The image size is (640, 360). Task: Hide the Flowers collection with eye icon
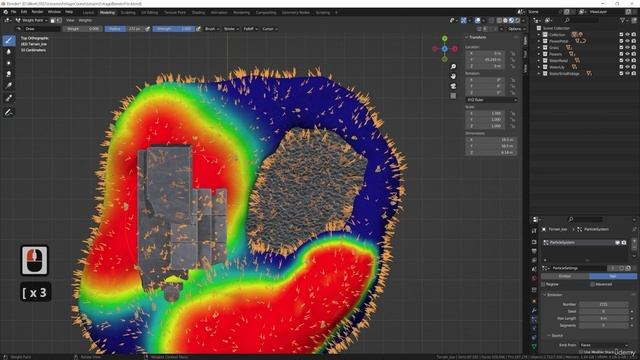[x=627, y=54]
